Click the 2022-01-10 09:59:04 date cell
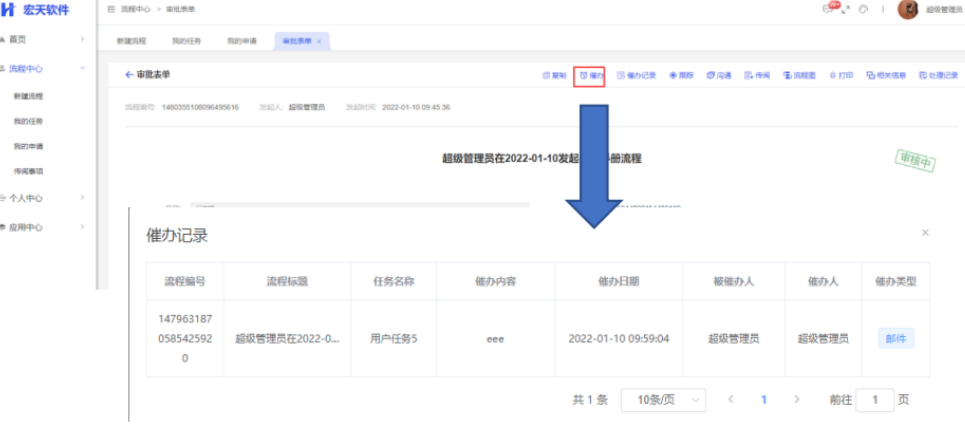The width and height of the screenshot is (965, 441). (x=619, y=338)
